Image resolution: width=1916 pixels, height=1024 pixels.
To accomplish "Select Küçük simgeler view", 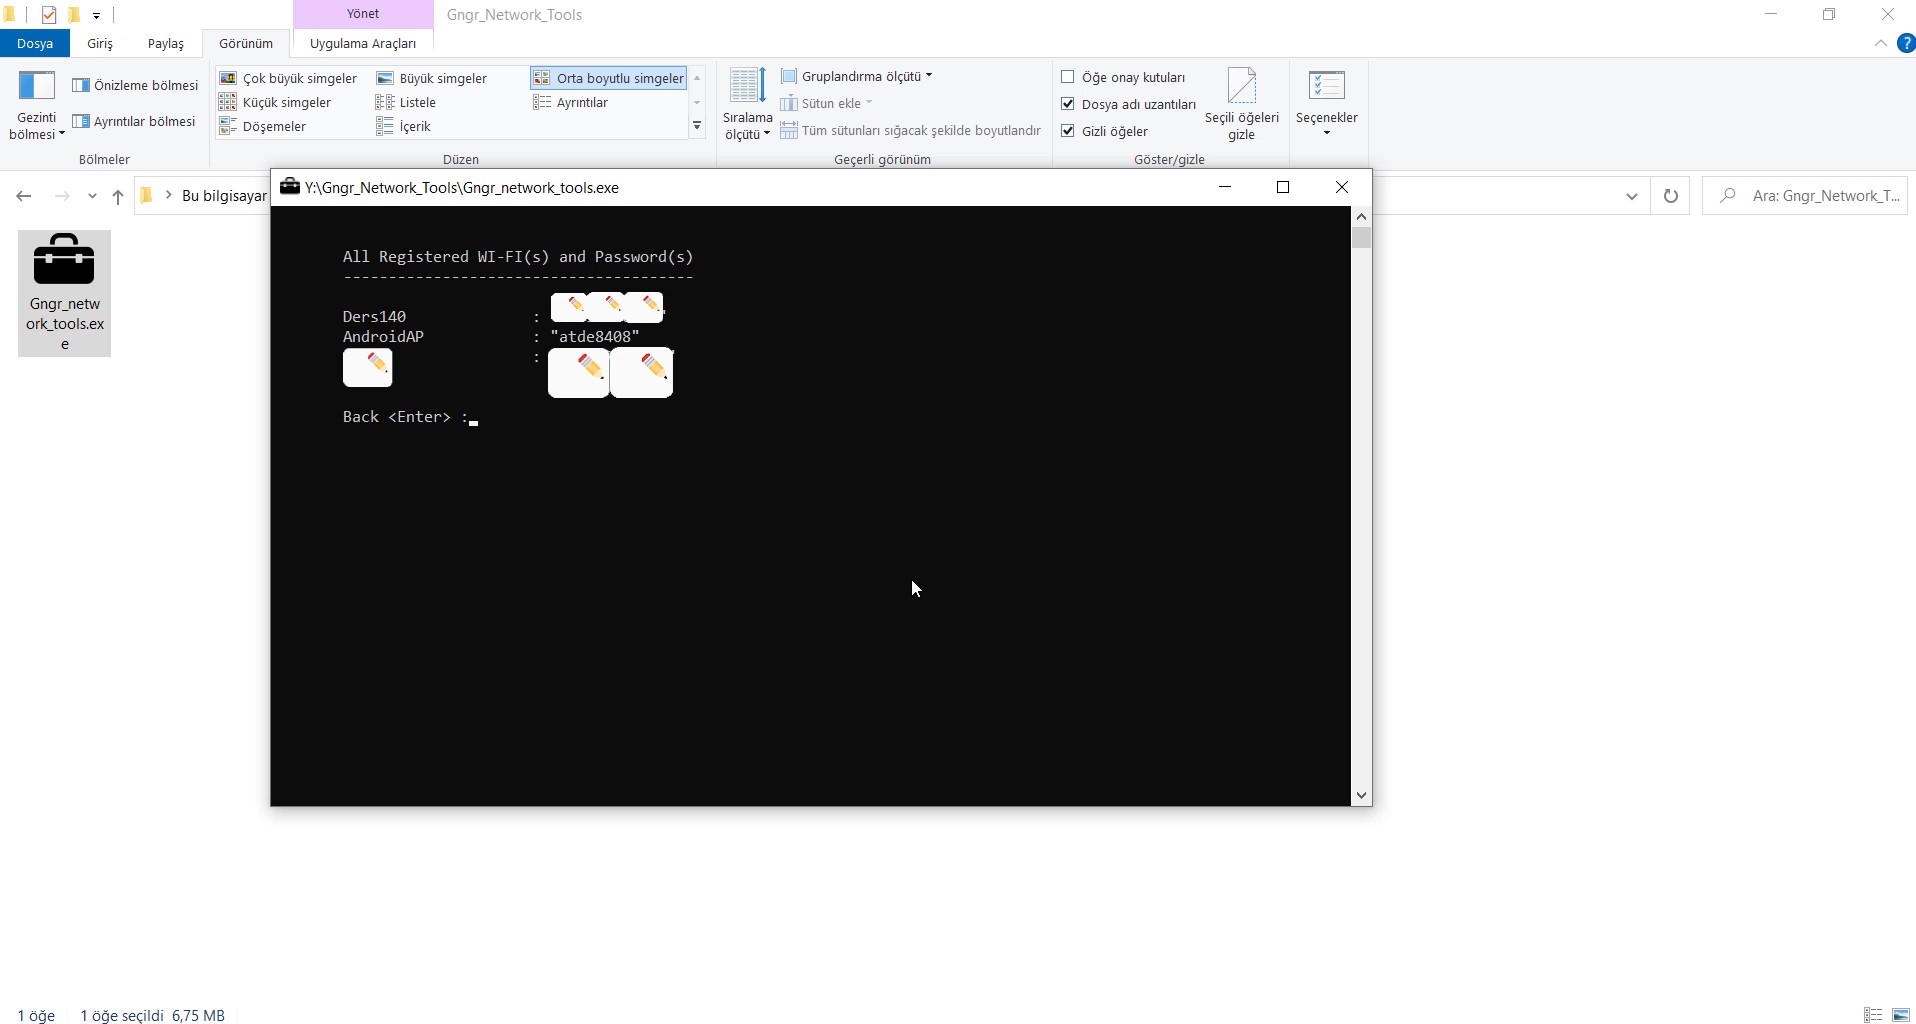I will click(275, 102).
